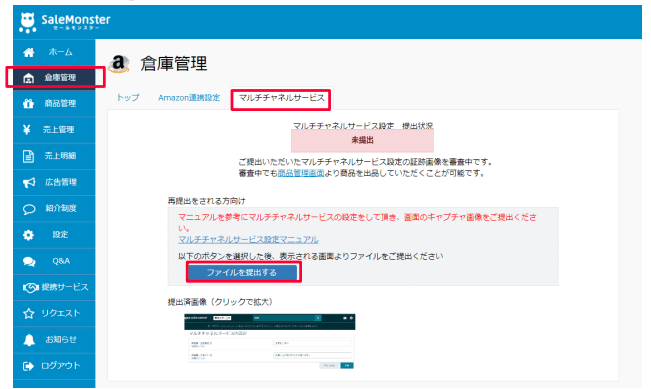This screenshot has height=389, width=651.
Task: Click the warehouse icon beside 倉庫管理
Action: pyautogui.click(x=29, y=78)
